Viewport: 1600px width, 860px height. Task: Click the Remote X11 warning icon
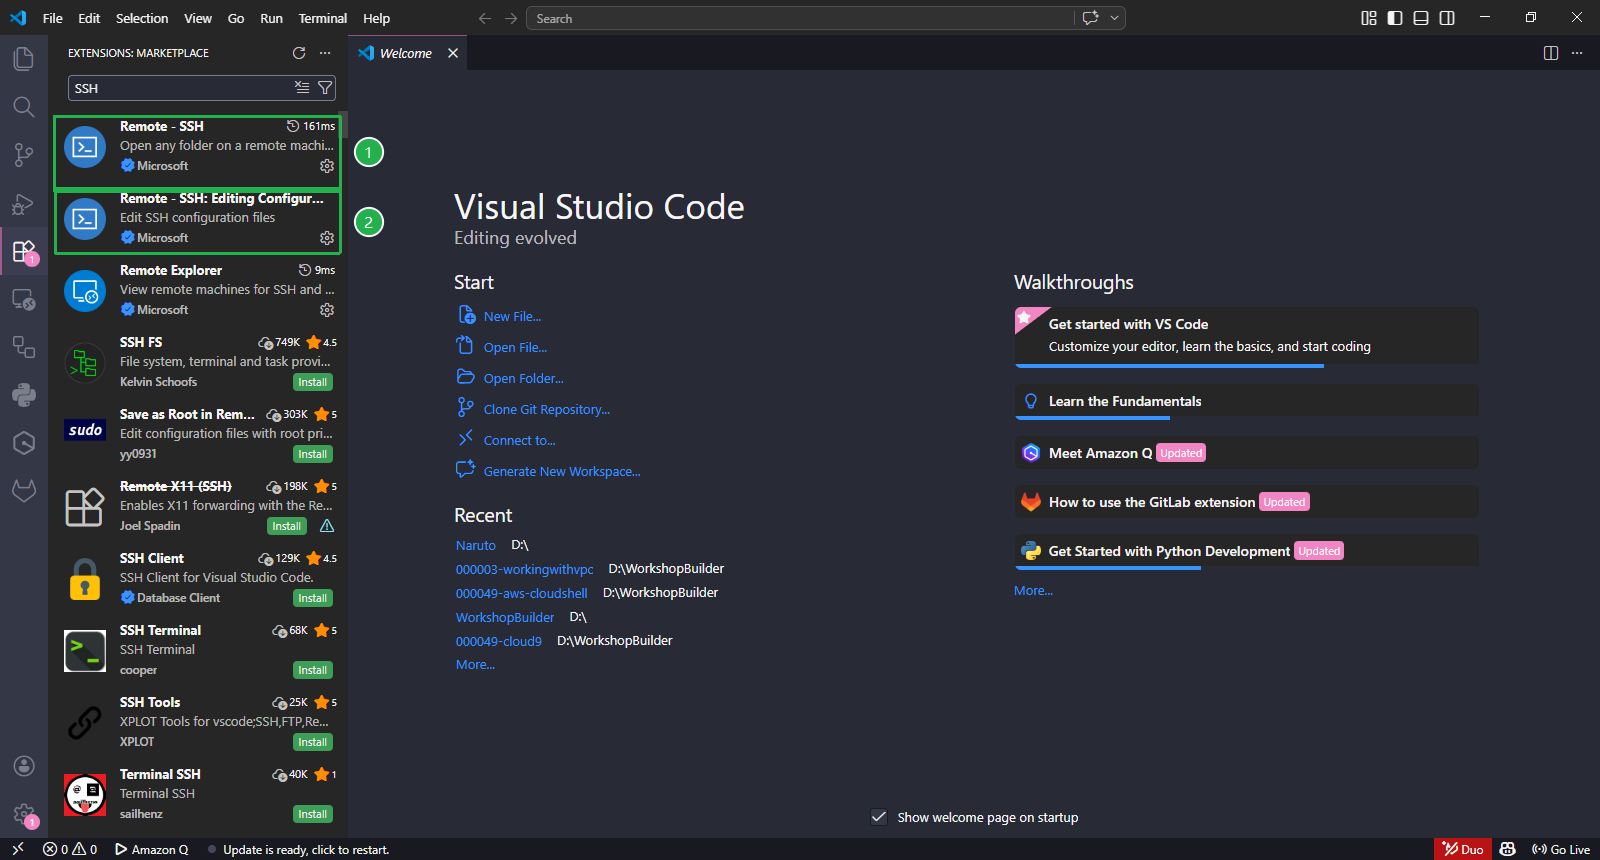point(327,526)
